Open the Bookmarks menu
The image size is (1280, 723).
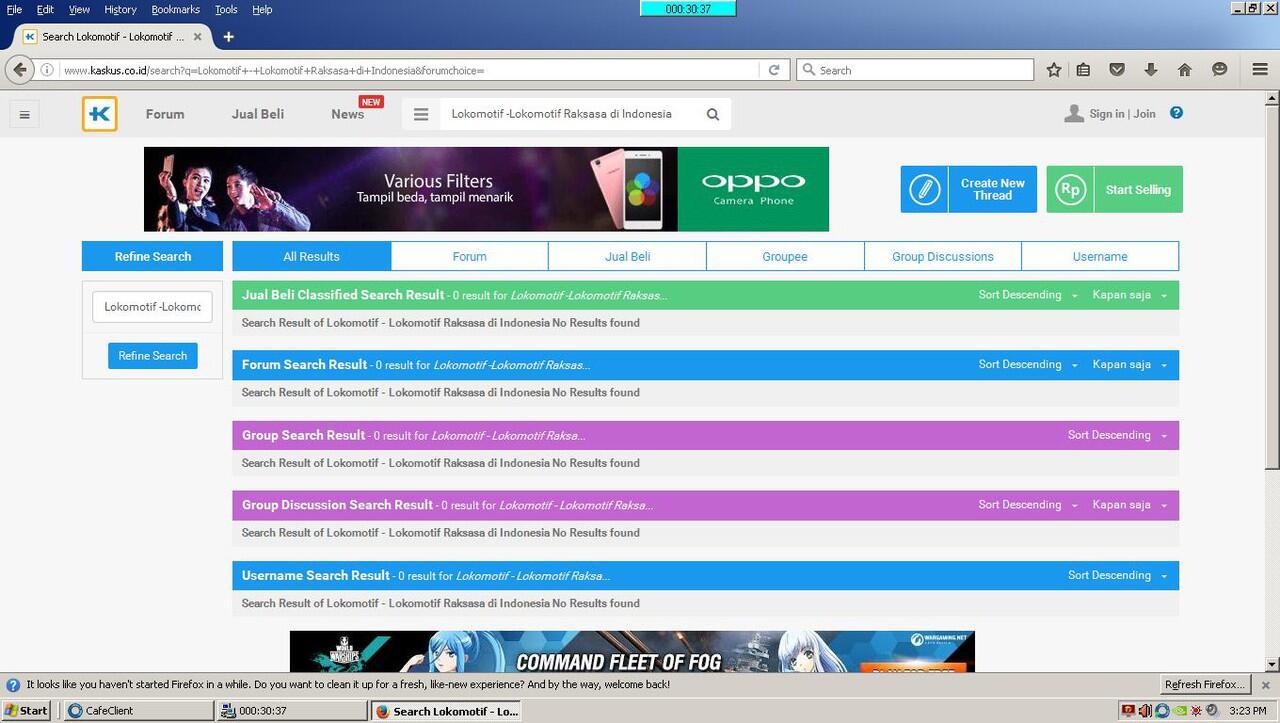click(x=176, y=9)
